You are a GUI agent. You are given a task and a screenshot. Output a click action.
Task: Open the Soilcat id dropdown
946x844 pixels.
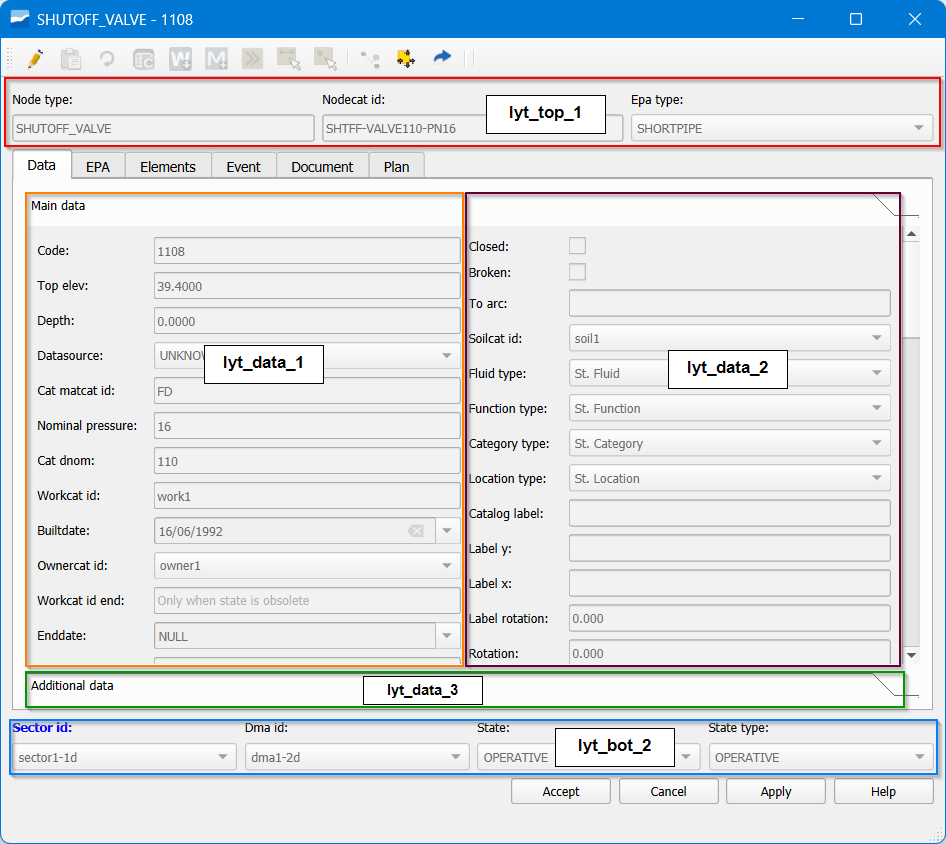click(729, 338)
